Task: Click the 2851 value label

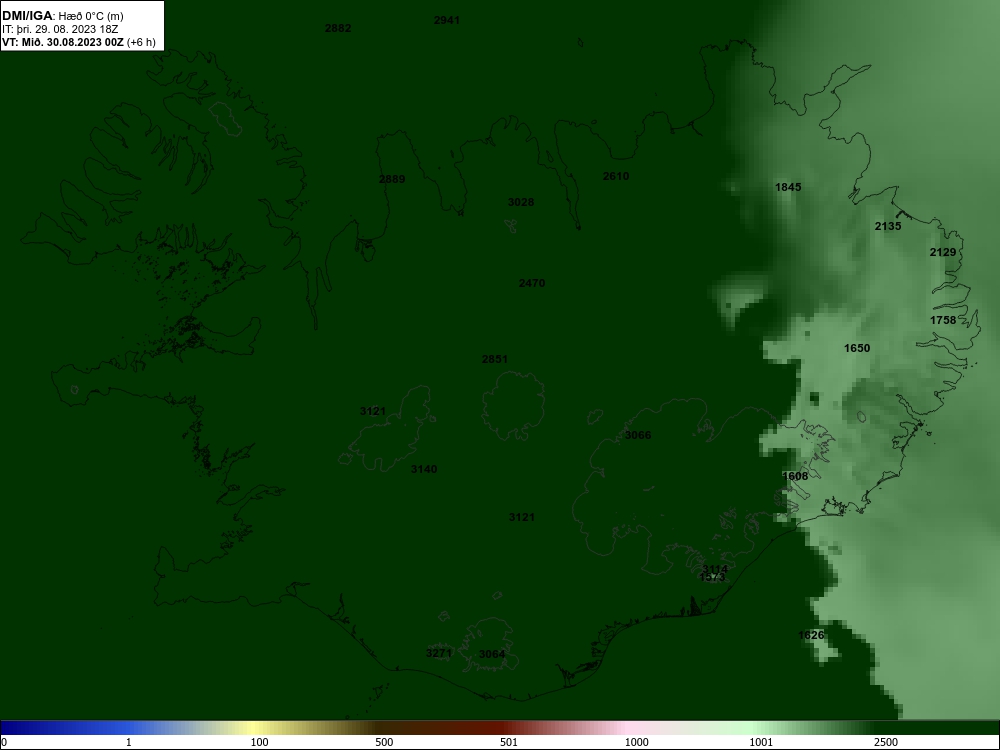Action: click(x=495, y=359)
